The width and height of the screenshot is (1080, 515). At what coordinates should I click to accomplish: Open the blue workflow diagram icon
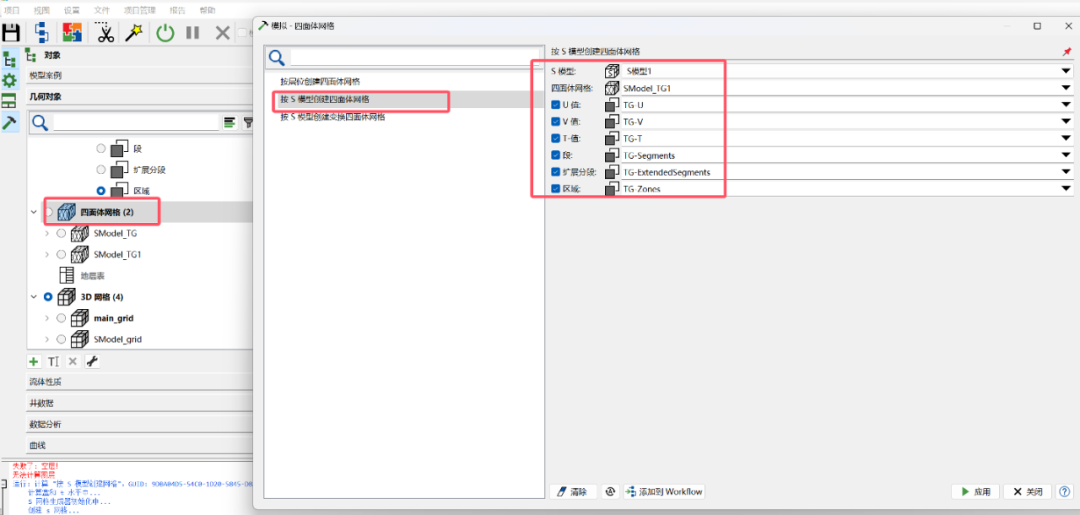[42, 32]
